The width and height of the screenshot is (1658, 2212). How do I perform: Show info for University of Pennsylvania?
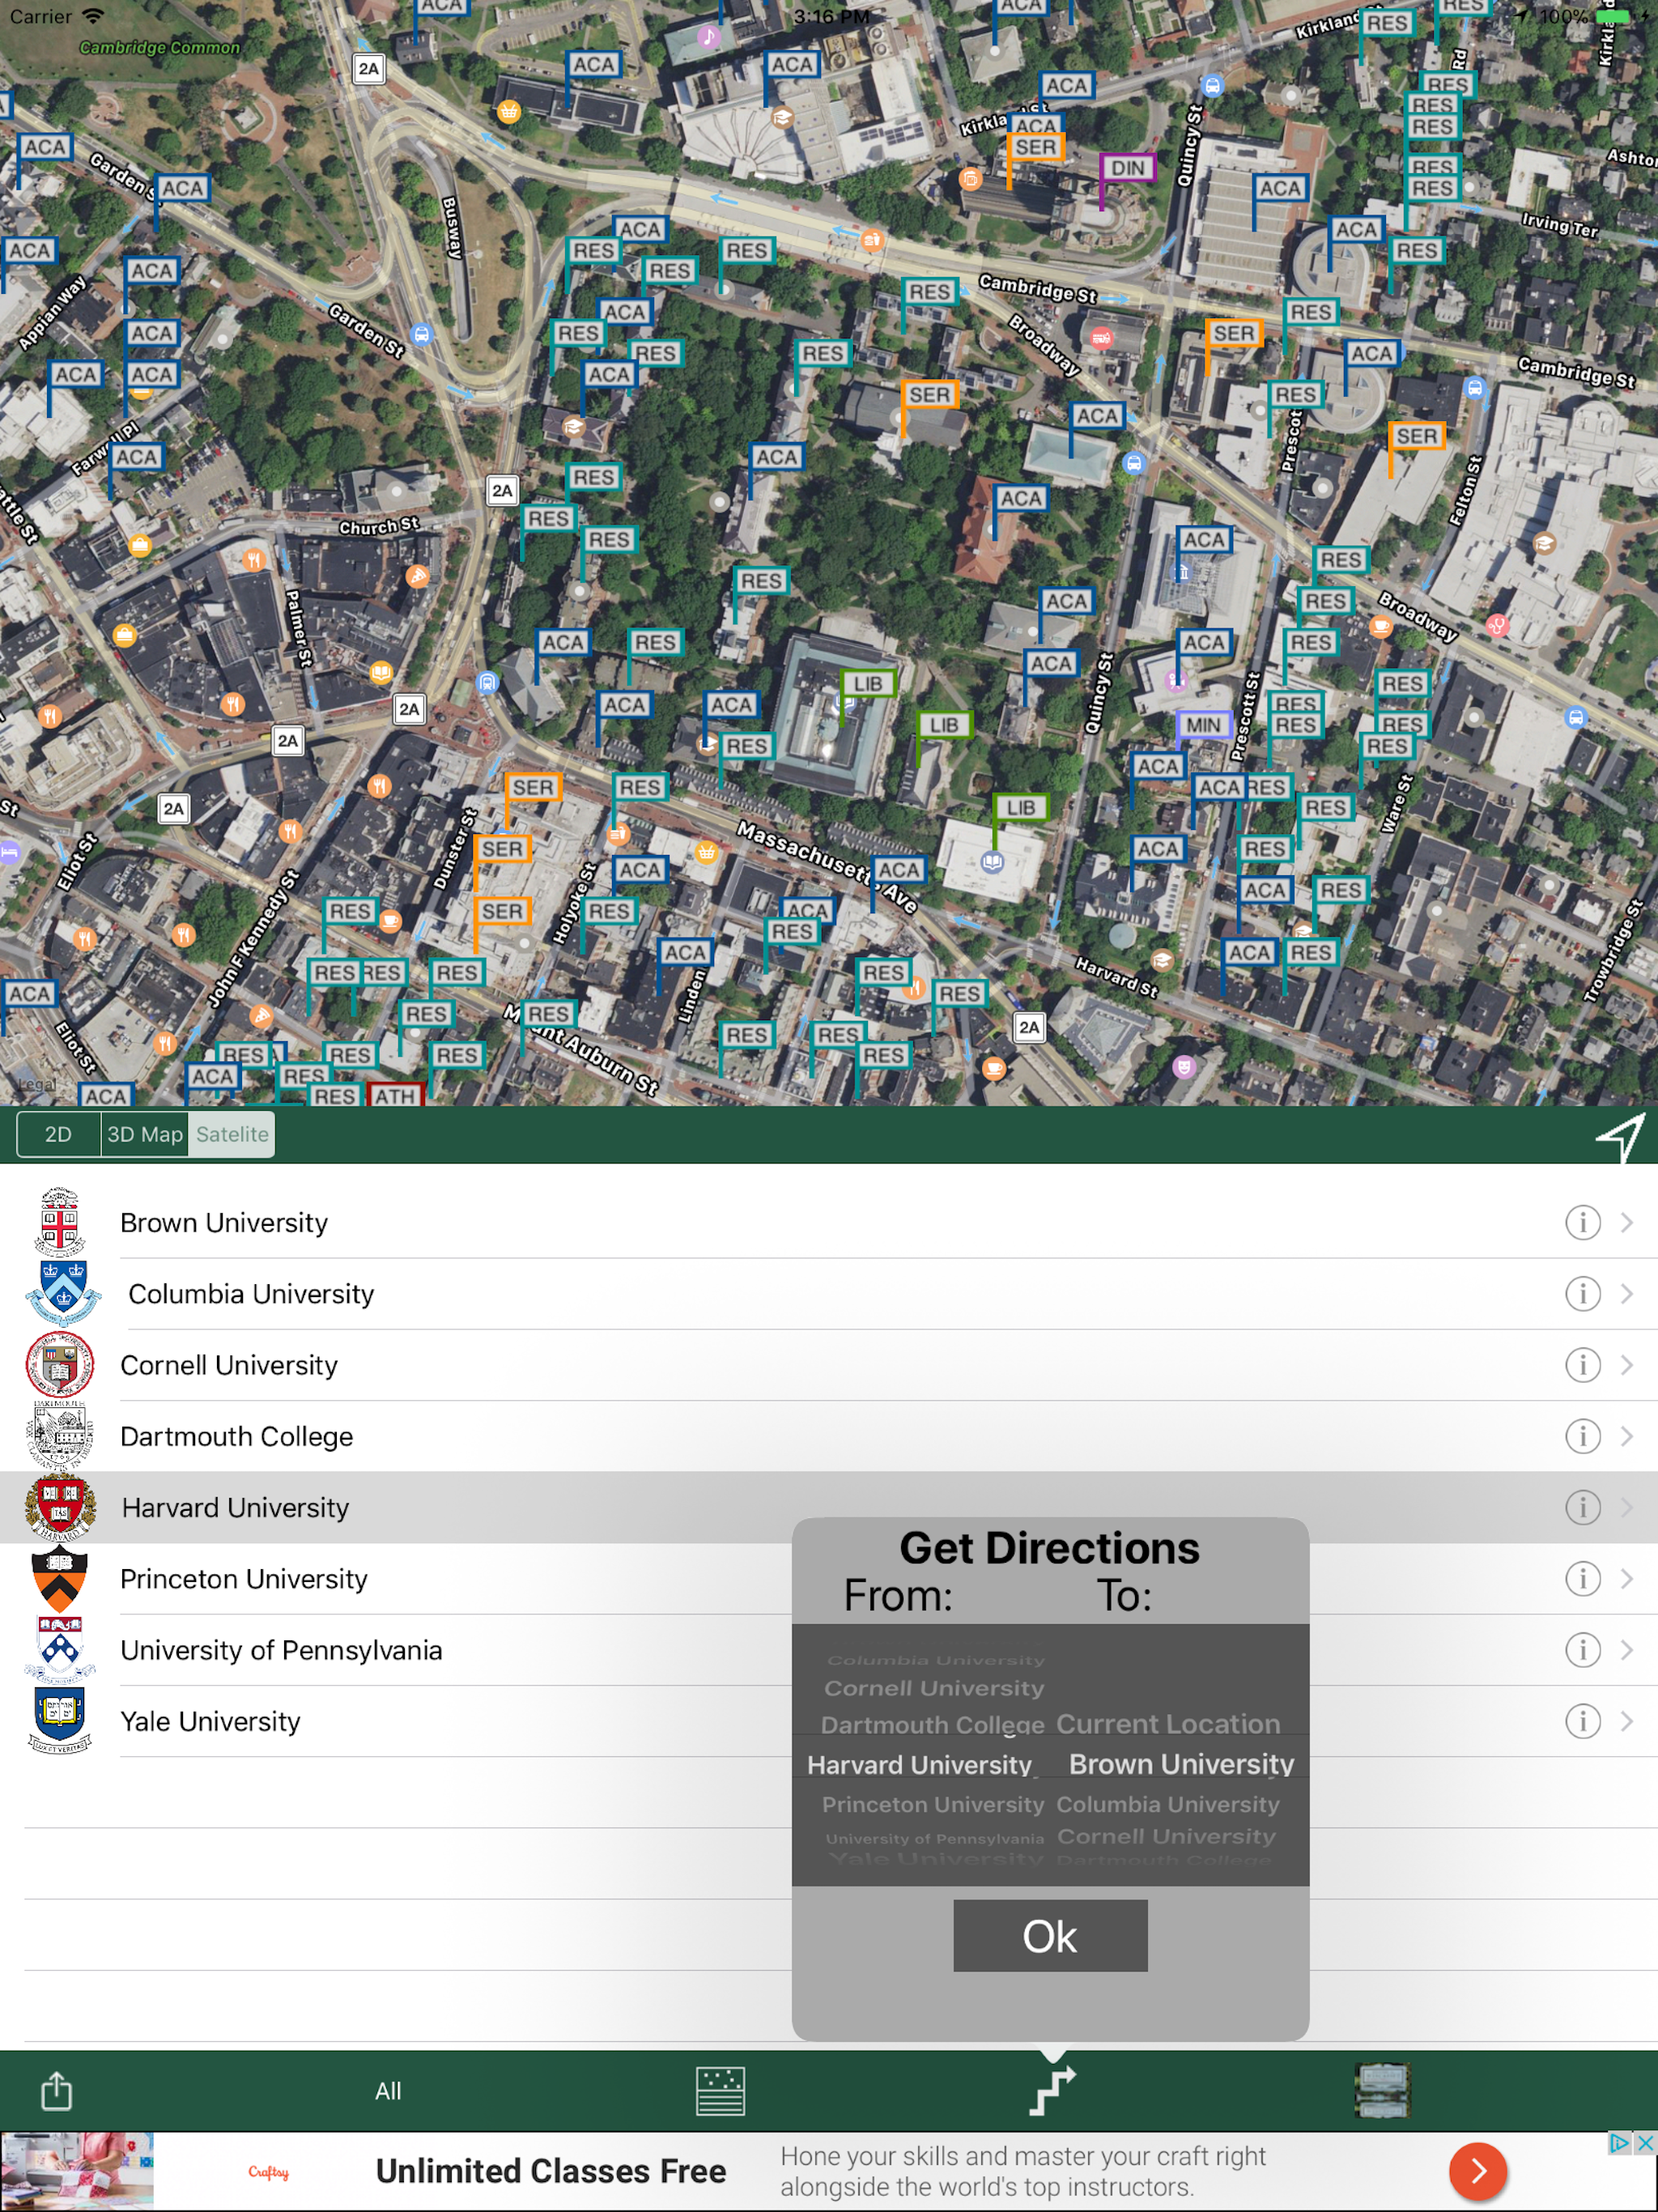click(1582, 1649)
